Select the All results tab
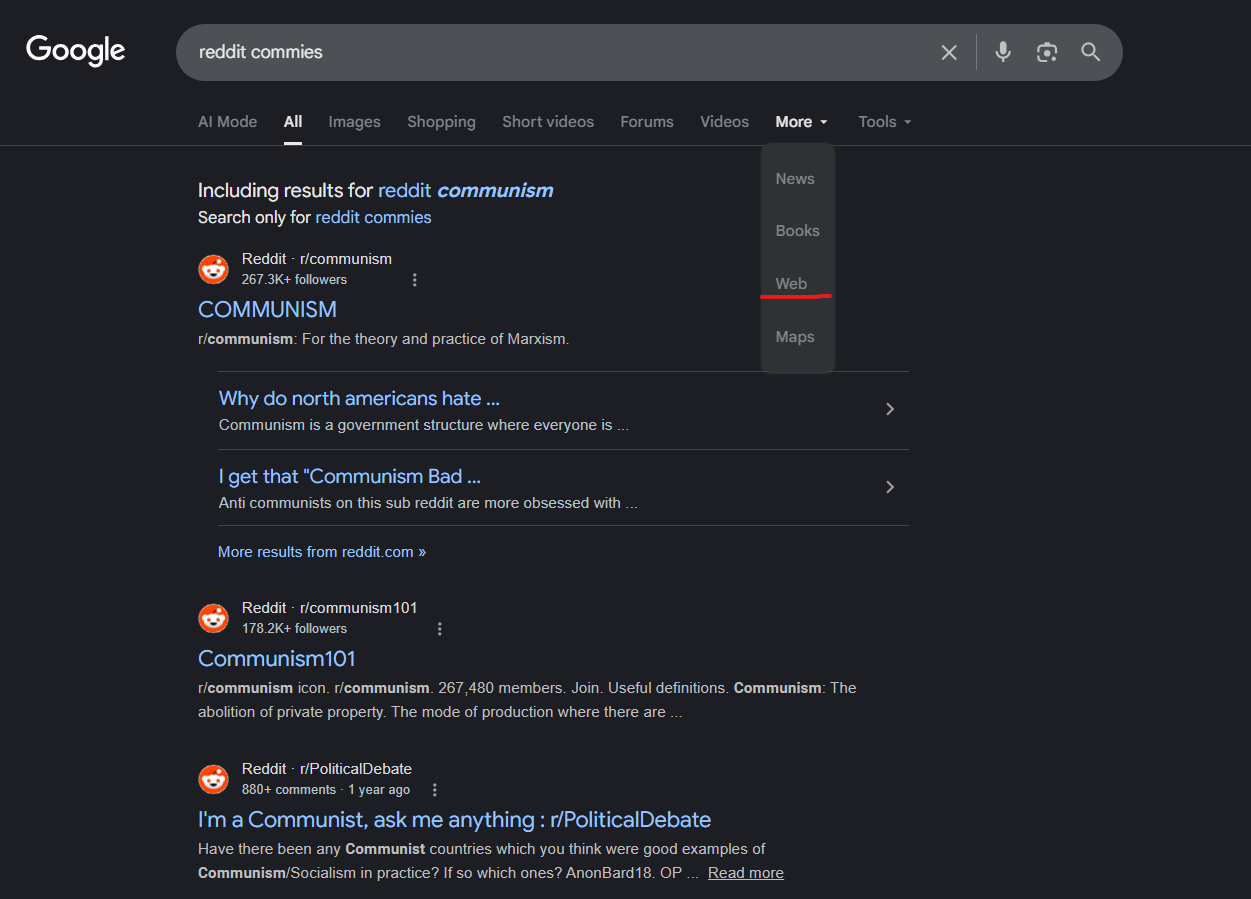The image size is (1251, 899). pyautogui.click(x=293, y=122)
